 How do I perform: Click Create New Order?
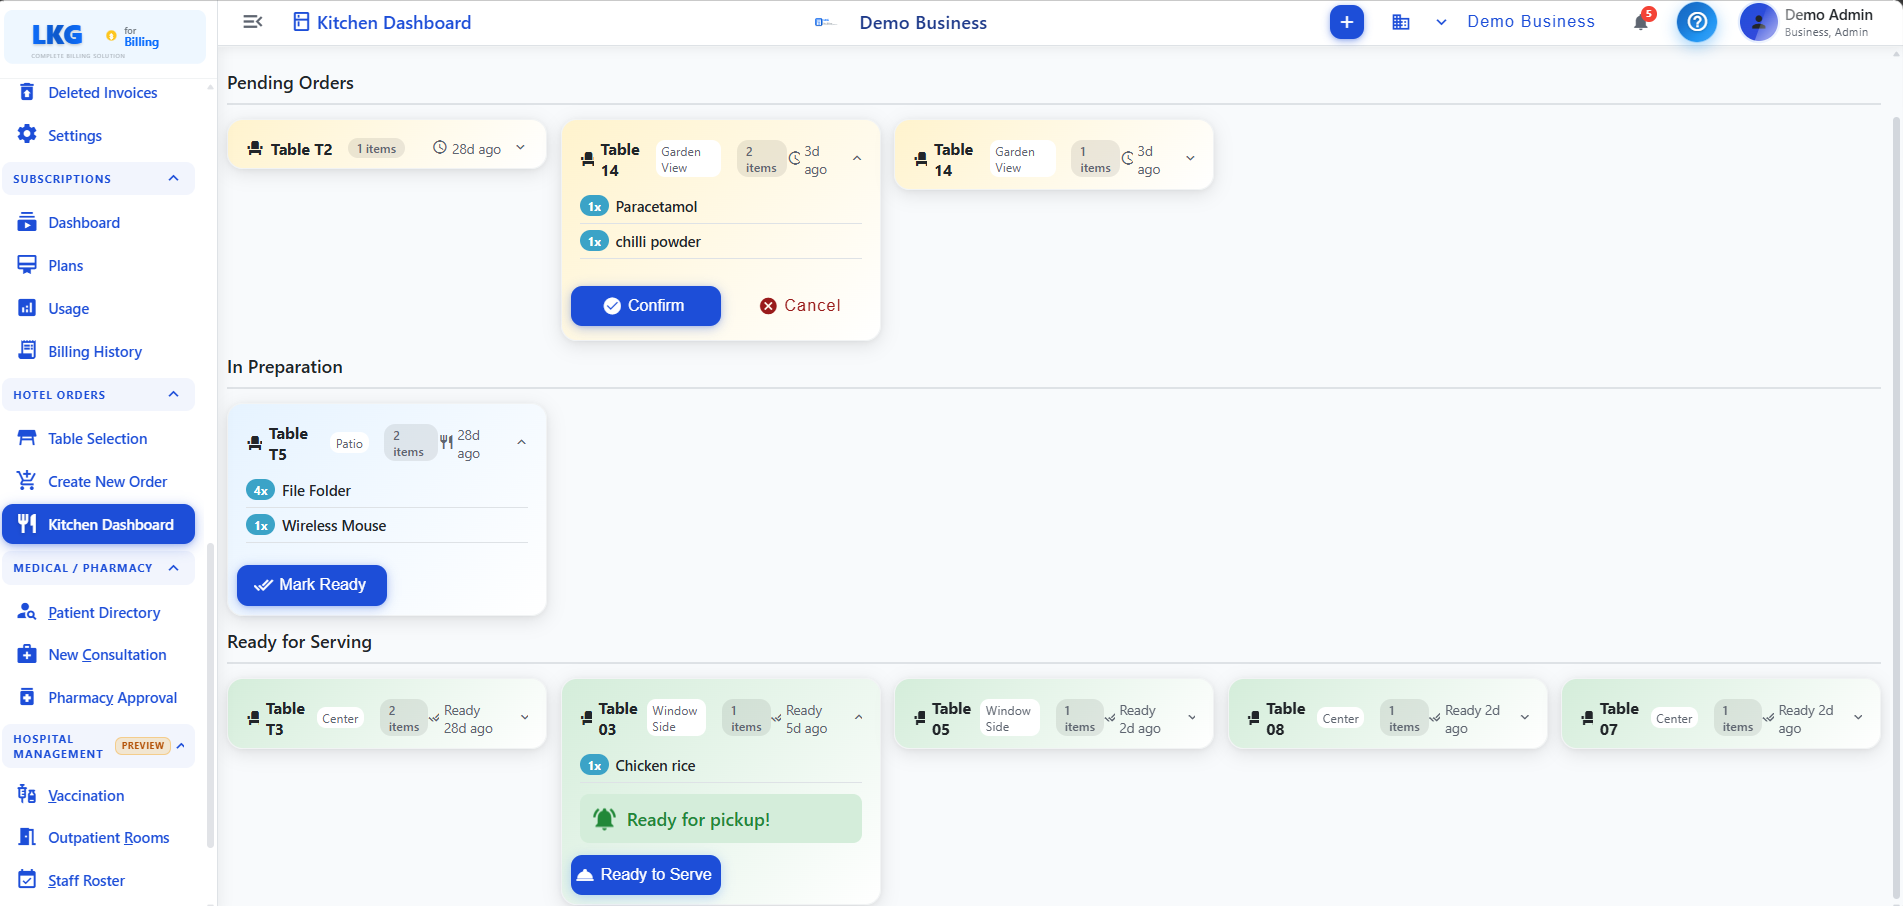108,482
